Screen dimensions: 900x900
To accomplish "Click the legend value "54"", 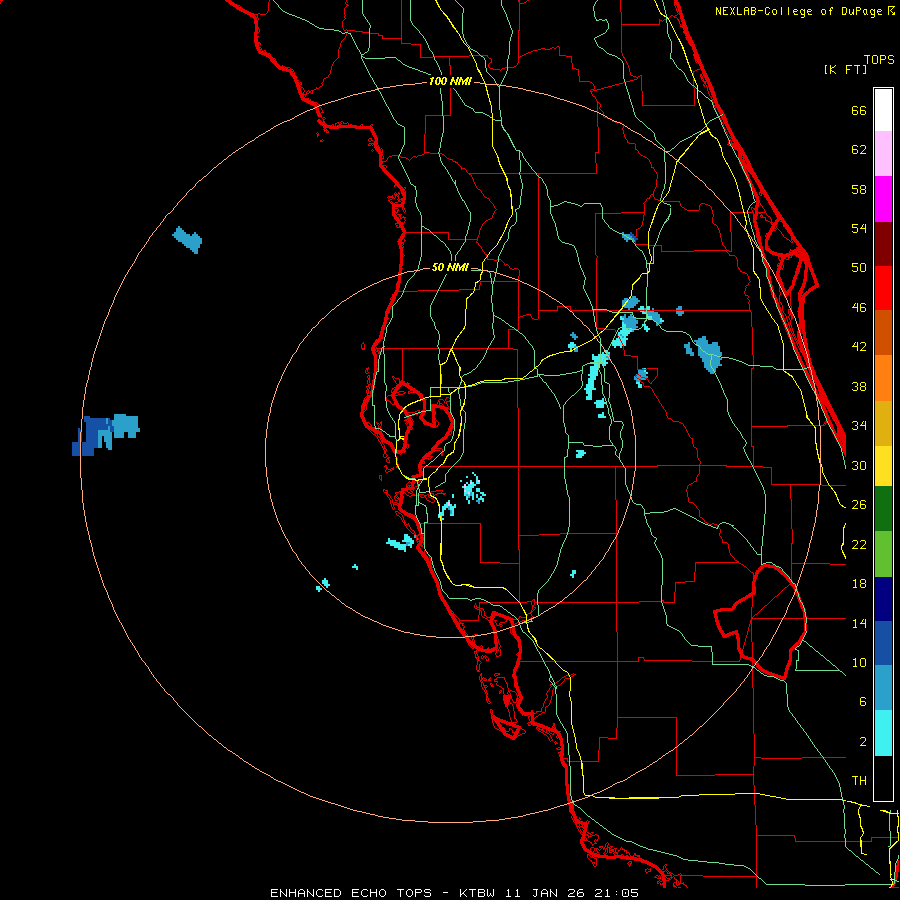I will coord(859,228).
